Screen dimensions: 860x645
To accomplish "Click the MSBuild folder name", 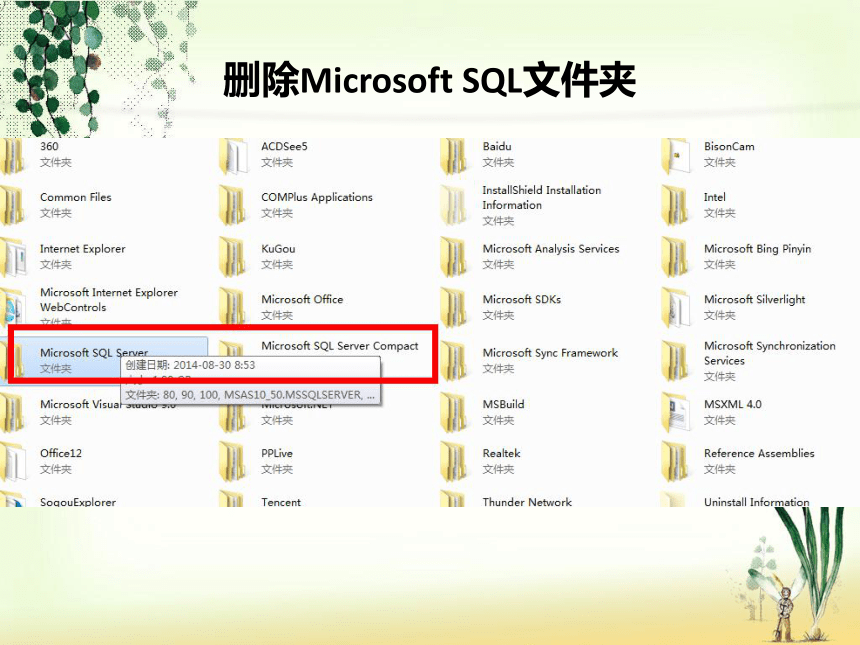I will point(503,404).
